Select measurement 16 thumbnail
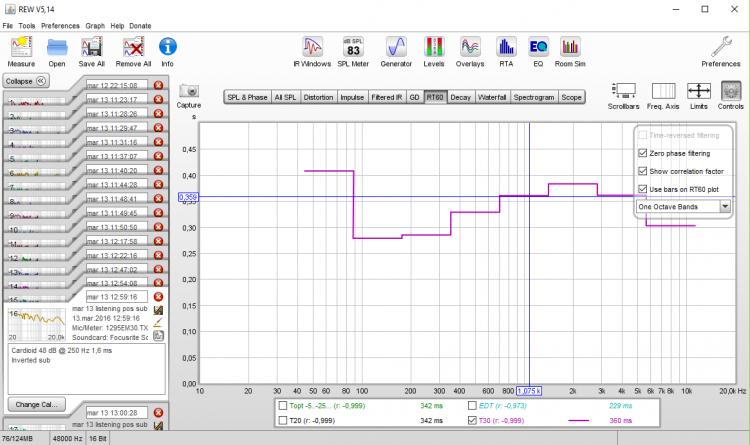 pos(37,324)
